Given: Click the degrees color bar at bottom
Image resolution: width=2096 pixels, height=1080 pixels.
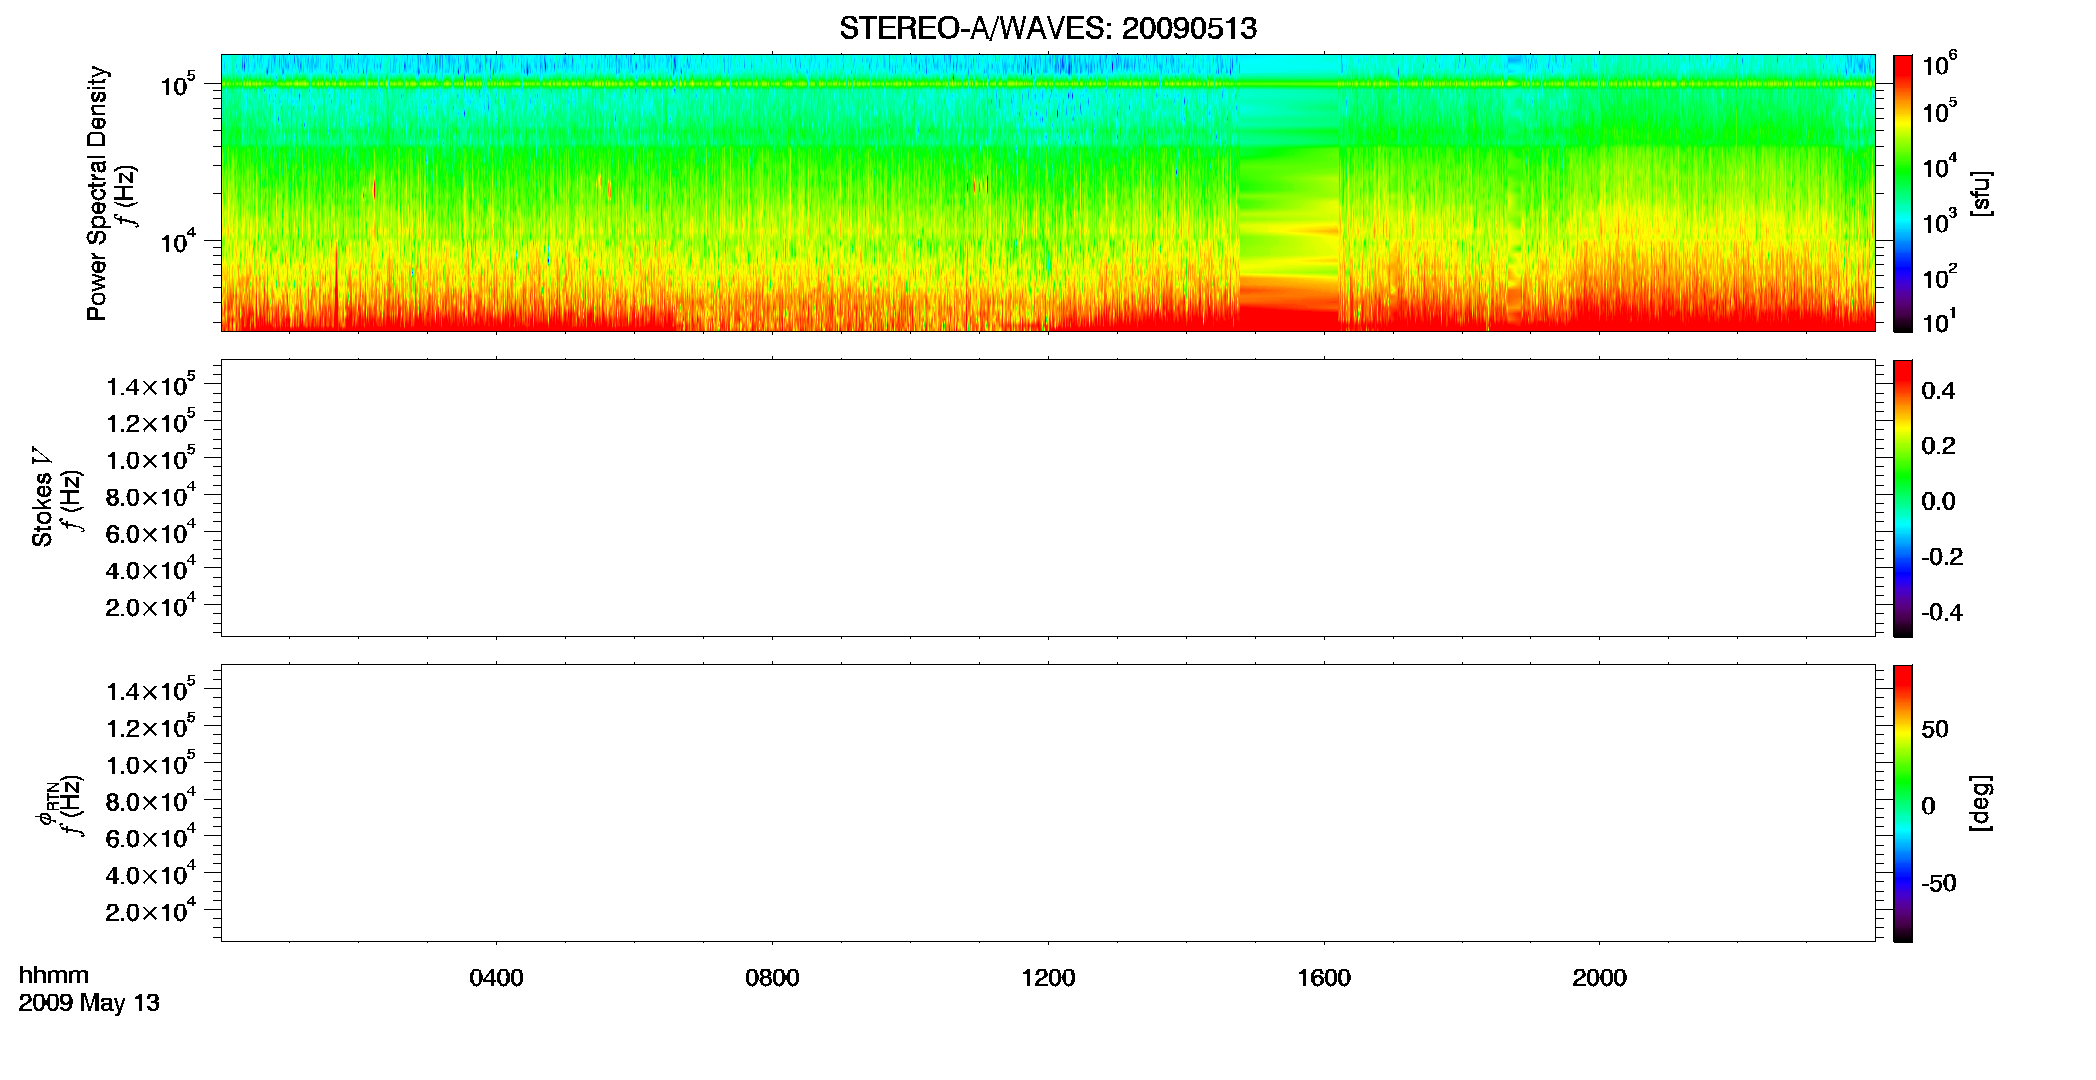Looking at the screenshot, I should tap(1903, 803).
